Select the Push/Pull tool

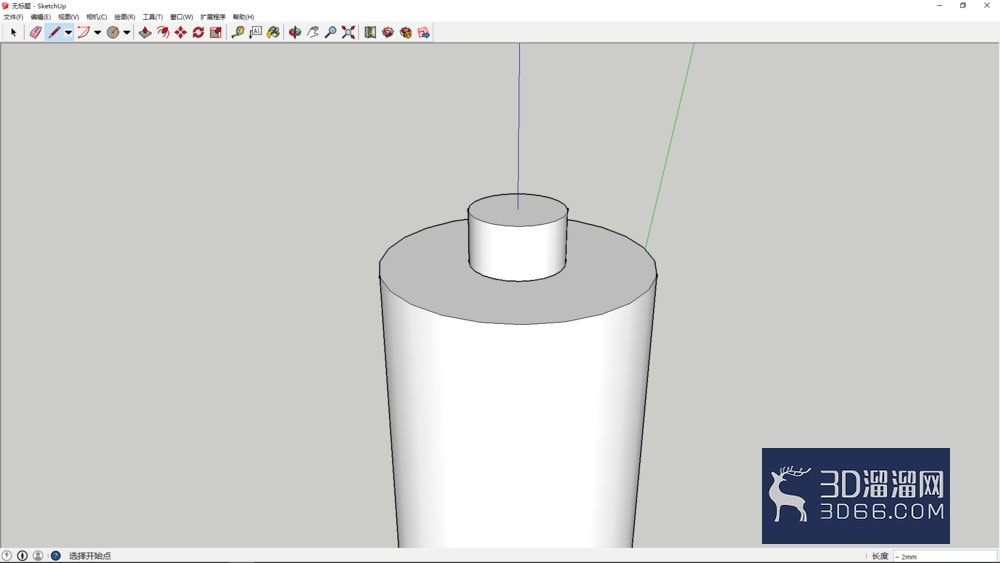tap(145, 32)
